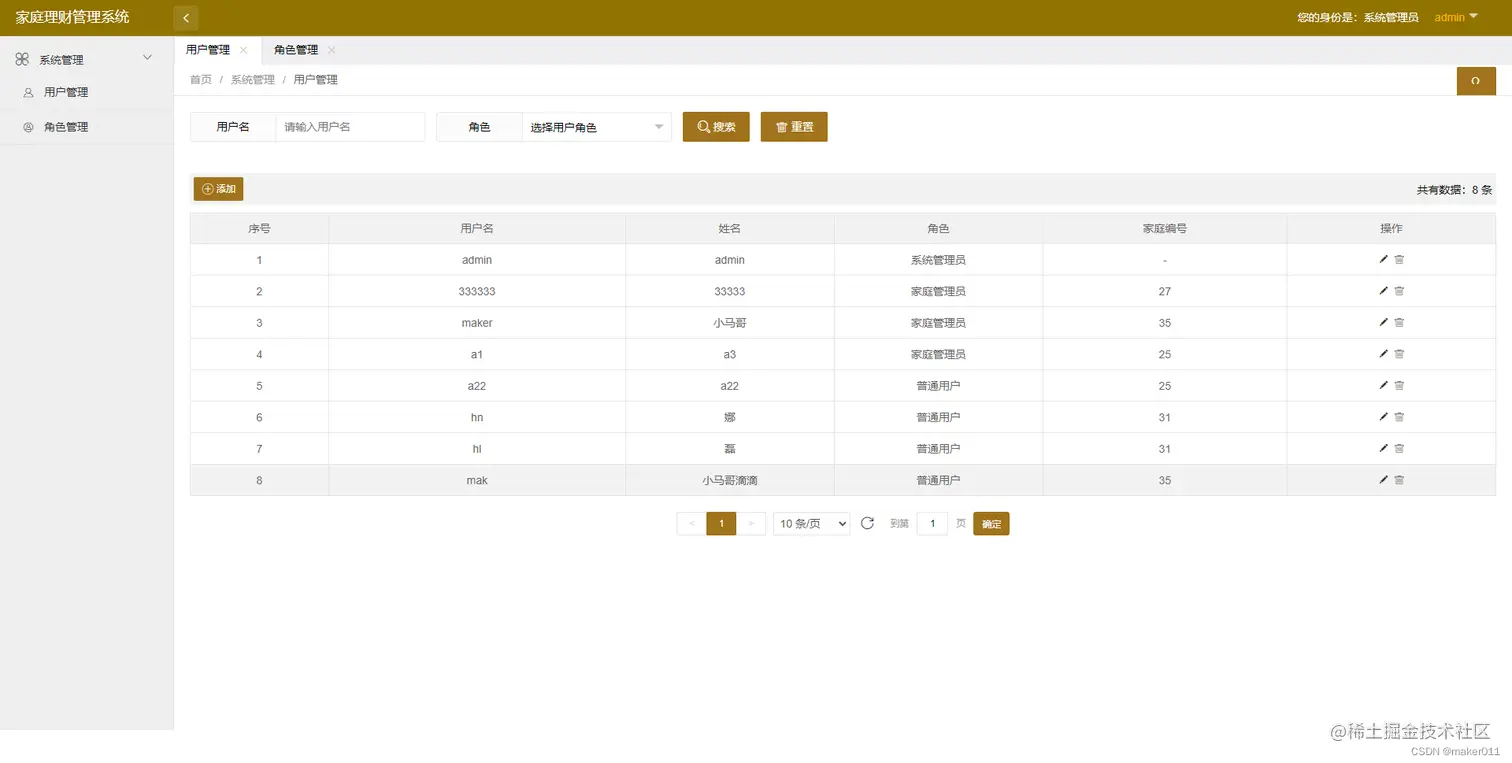Edit the admin user row
The height and width of the screenshot is (763, 1512).
click(x=1383, y=259)
